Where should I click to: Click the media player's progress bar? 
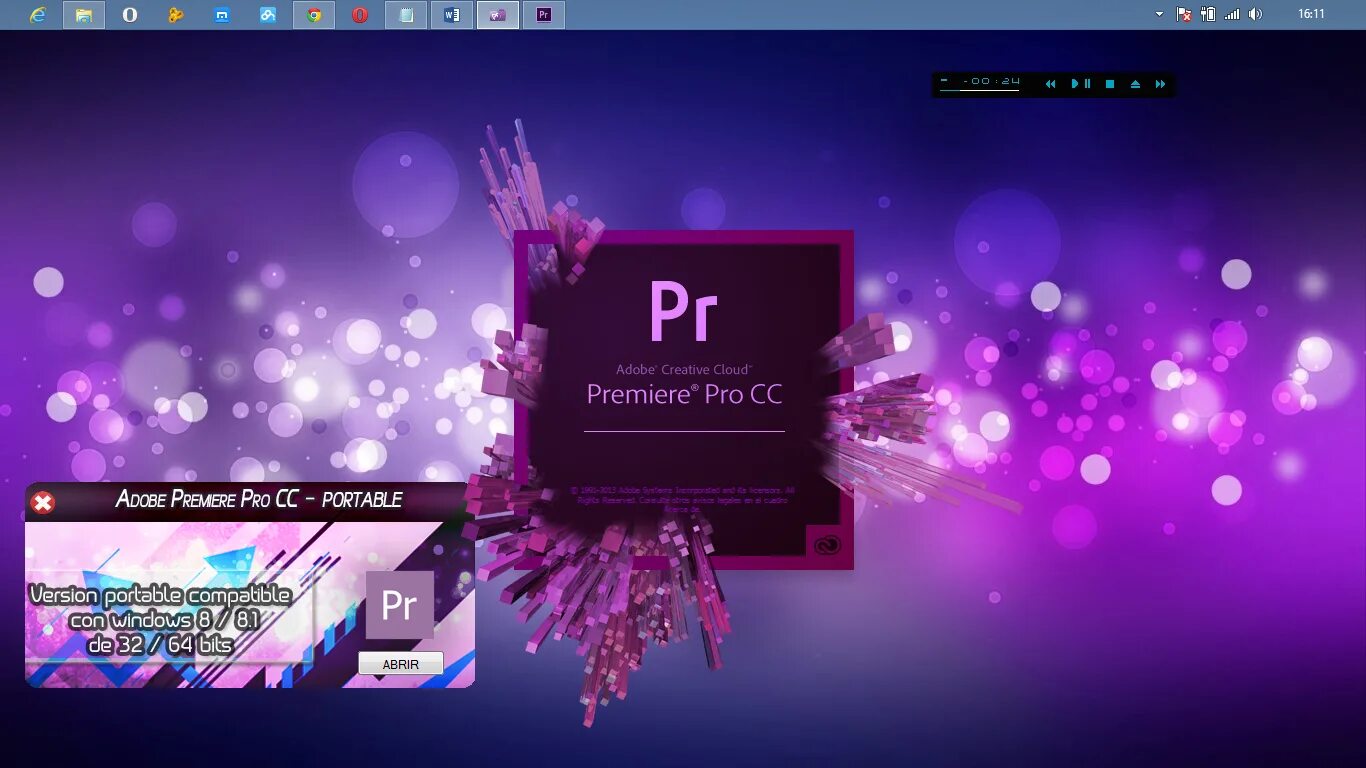[979, 91]
